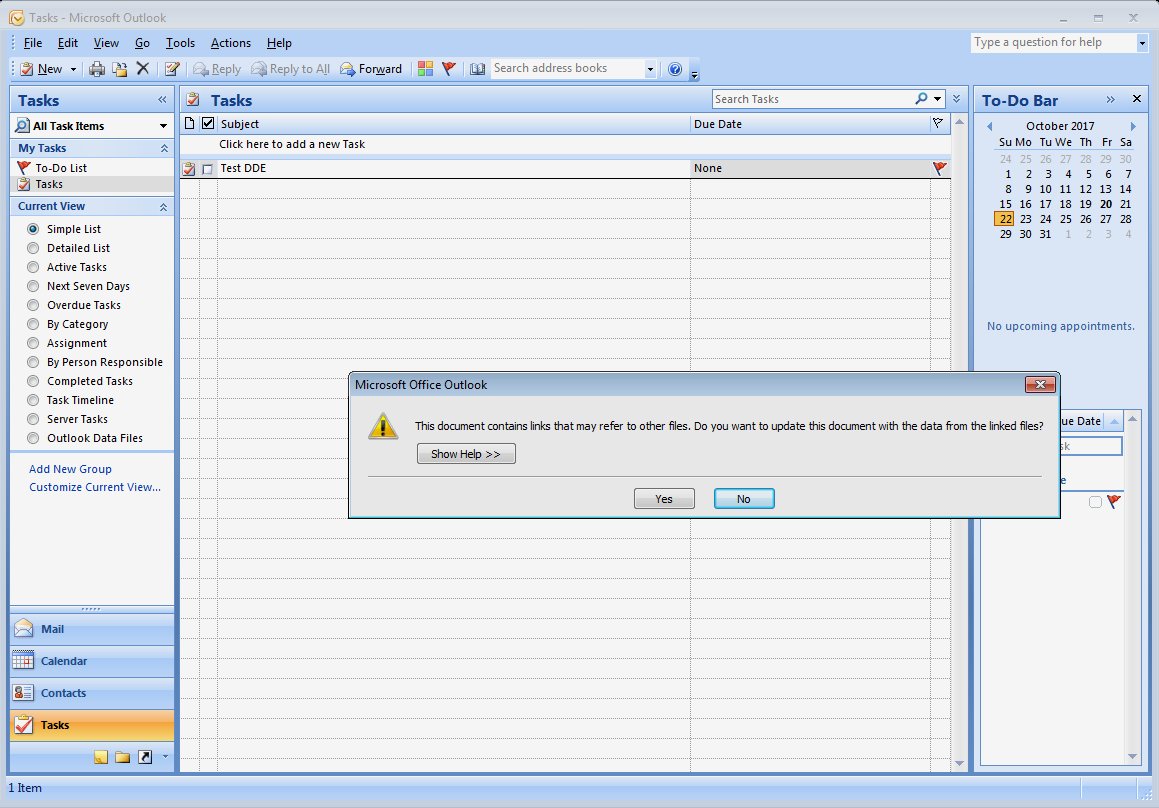Click the Show Help >> button
This screenshot has width=1159, height=808.
pyautogui.click(x=466, y=454)
